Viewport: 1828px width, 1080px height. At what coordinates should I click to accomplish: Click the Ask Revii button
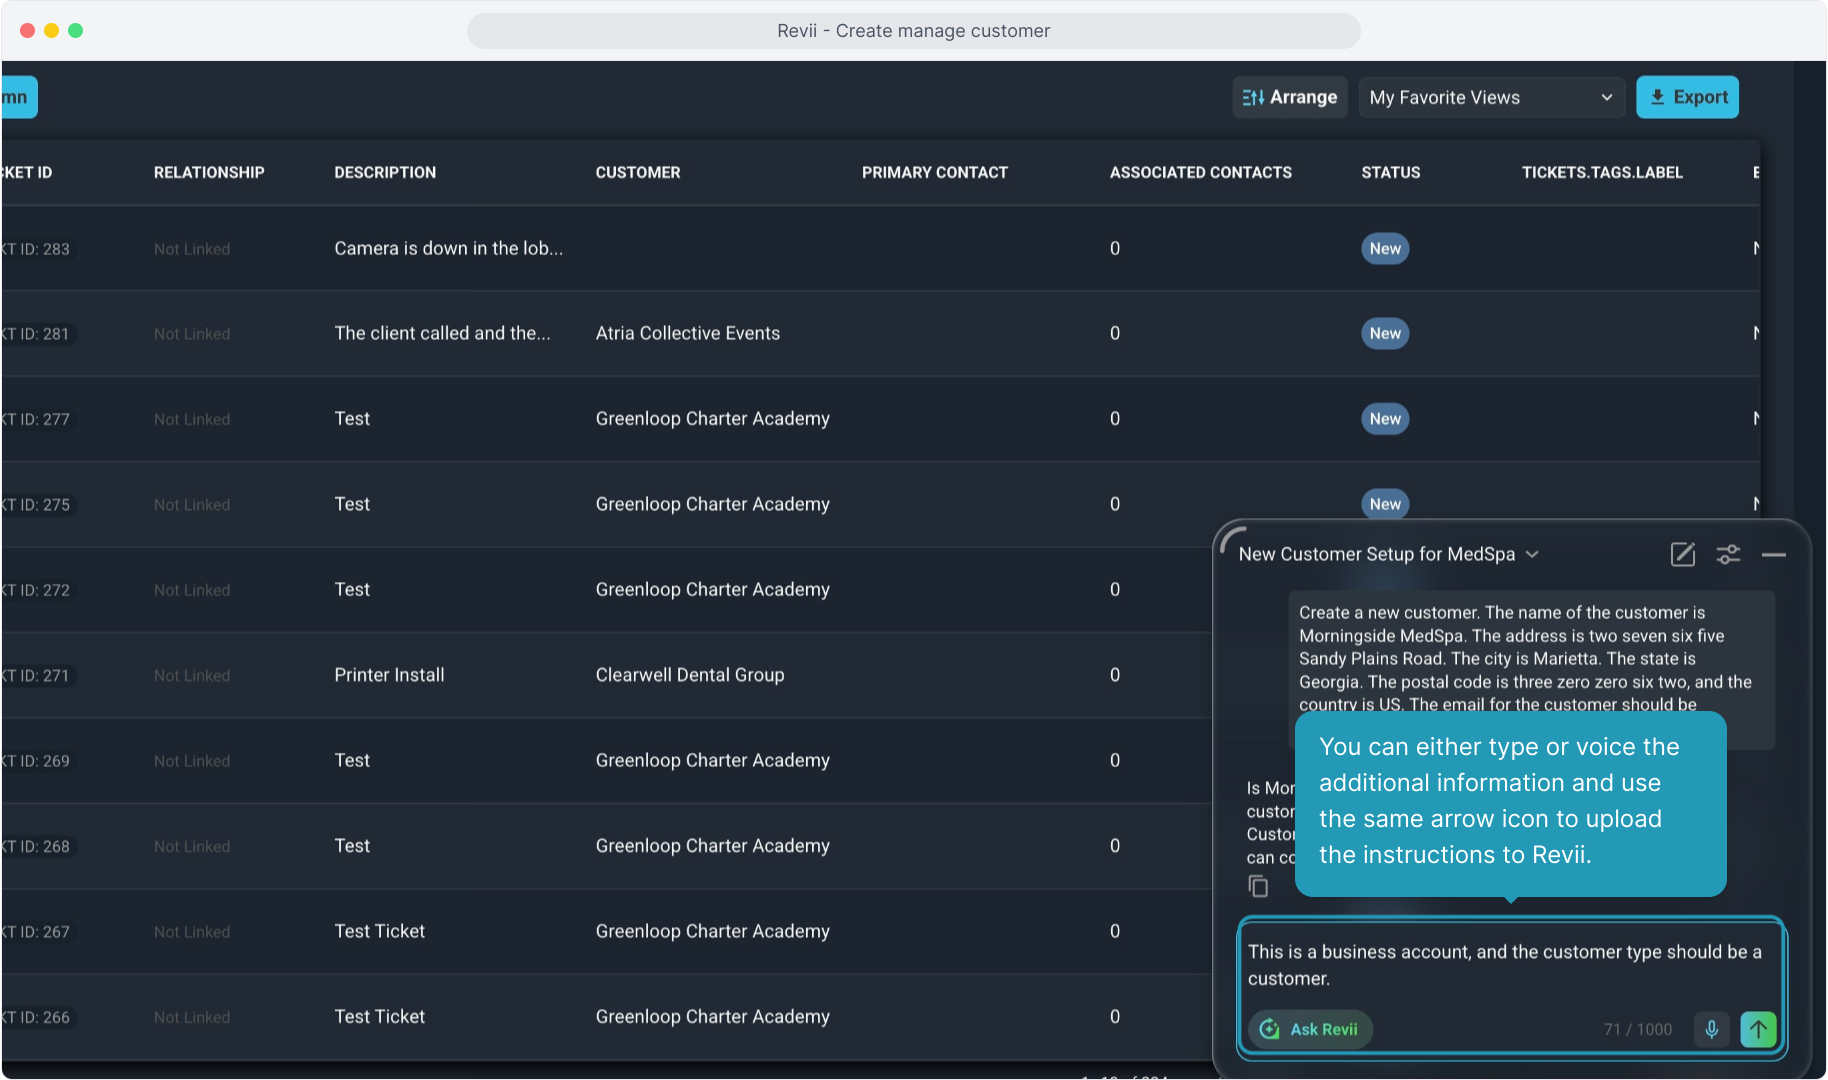(1310, 1029)
